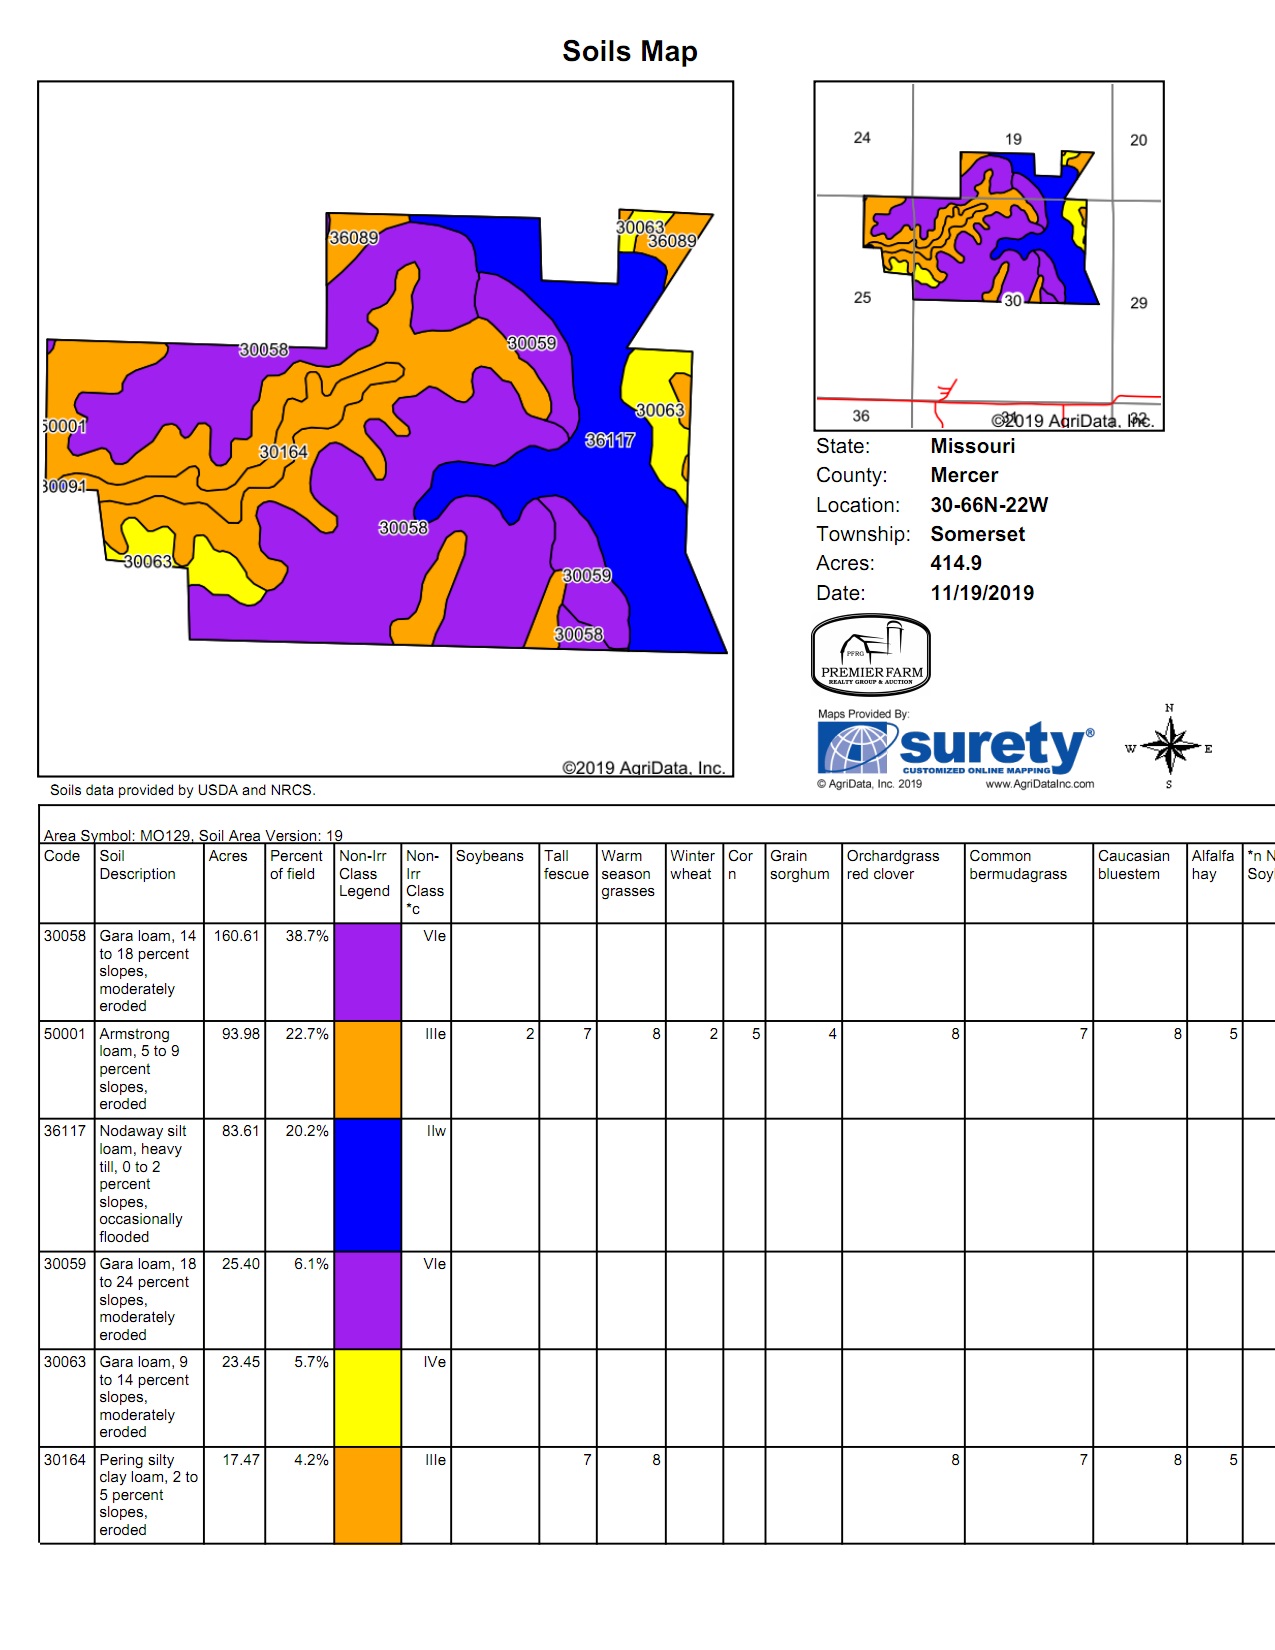This screenshot has height=1650, width=1275.
Task: Click the 50001 label at the map's left edge
Action: [64, 426]
